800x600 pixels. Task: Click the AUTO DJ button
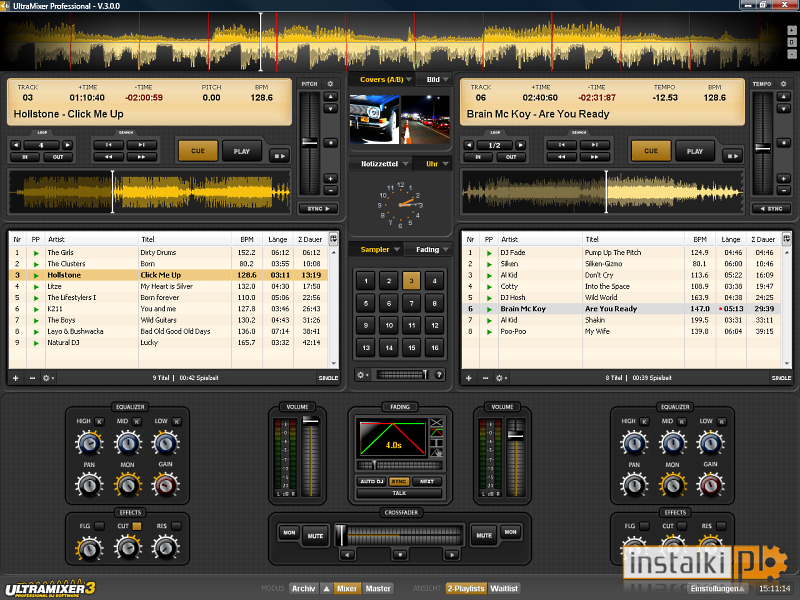pyautogui.click(x=371, y=481)
